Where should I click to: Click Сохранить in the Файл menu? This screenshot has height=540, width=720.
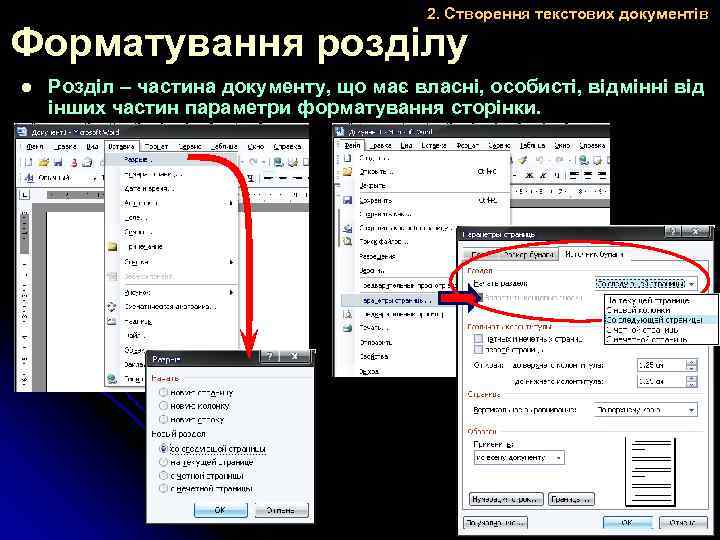(x=376, y=201)
